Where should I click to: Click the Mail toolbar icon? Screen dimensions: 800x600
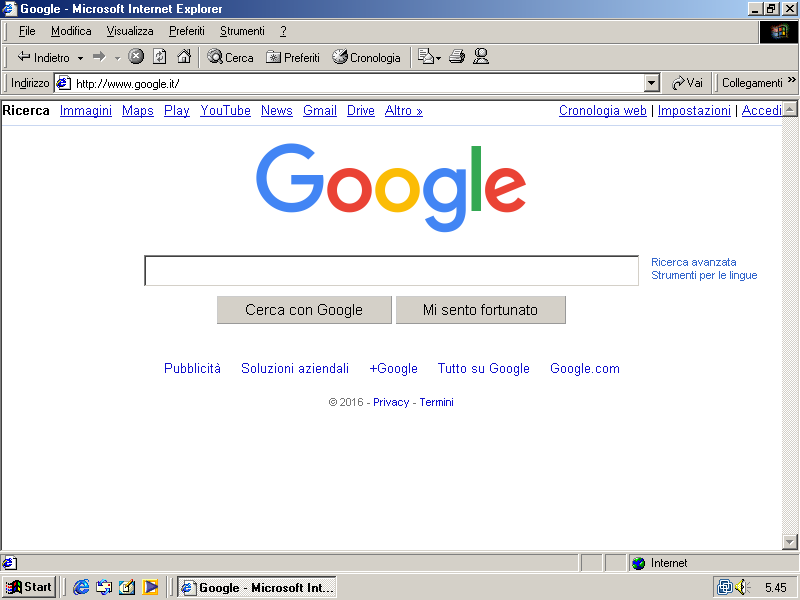click(429, 57)
